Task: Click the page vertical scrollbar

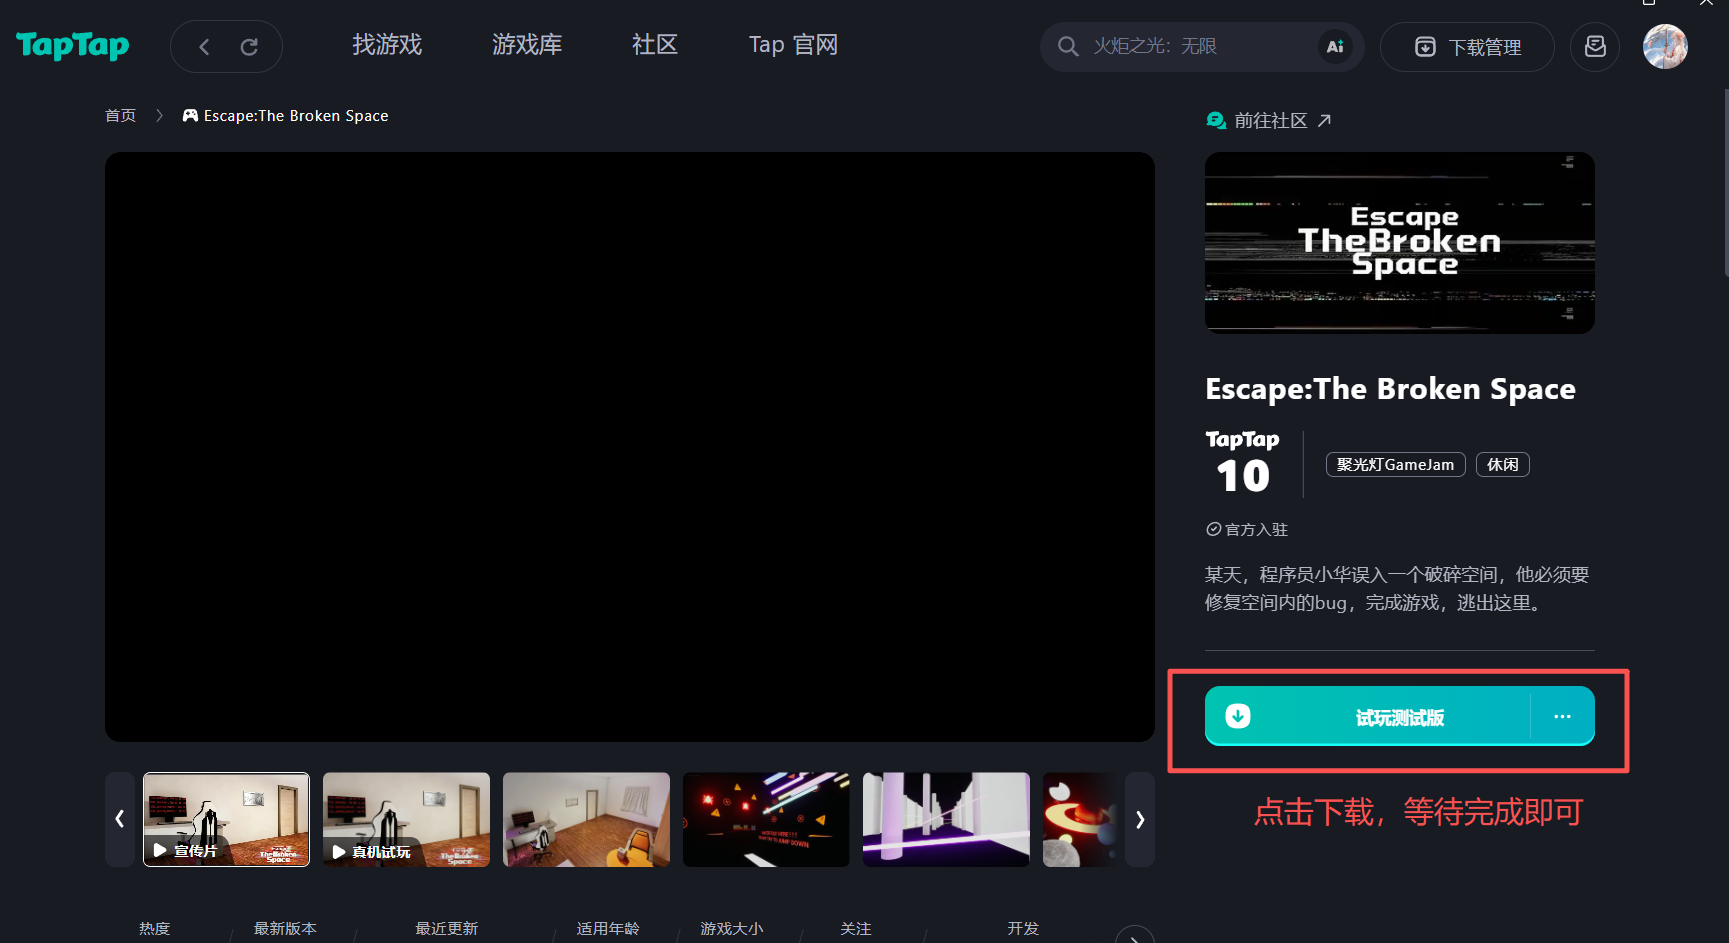Action: (1726, 182)
